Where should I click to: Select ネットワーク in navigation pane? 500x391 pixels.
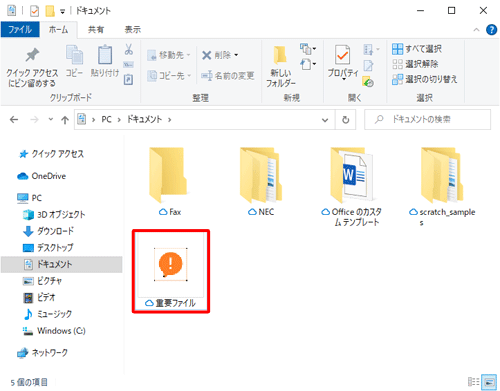(x=42, y=353)
